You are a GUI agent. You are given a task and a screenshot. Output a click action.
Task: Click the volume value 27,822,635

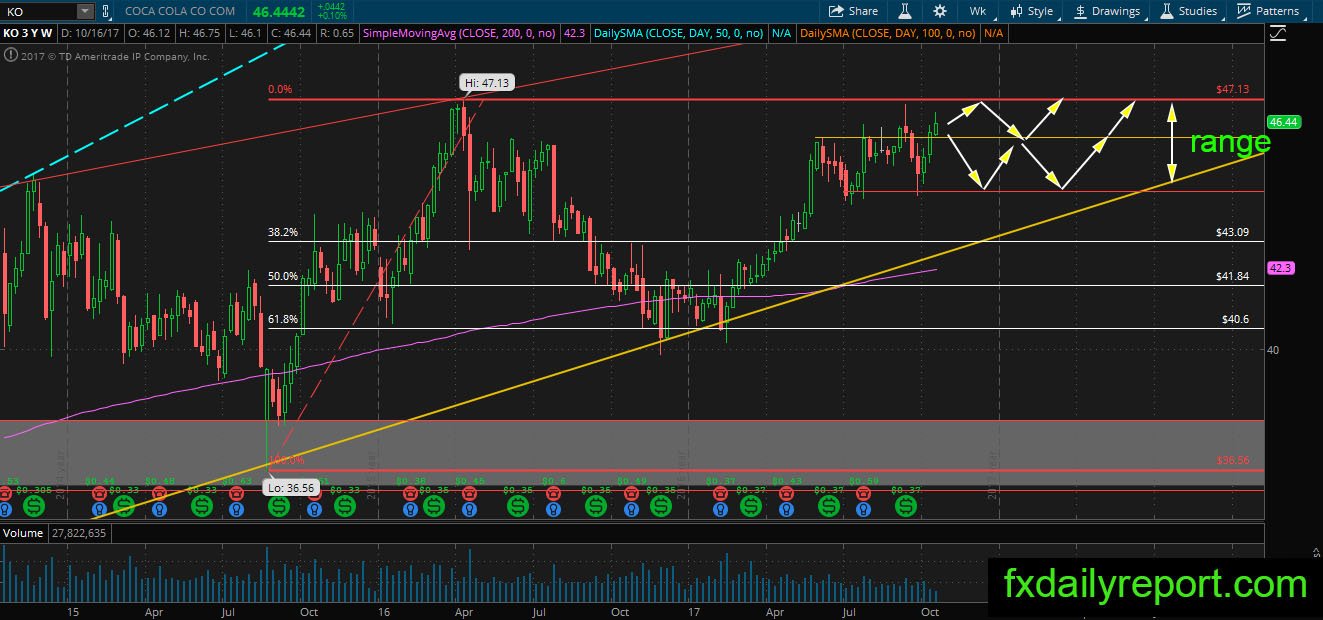80,533
